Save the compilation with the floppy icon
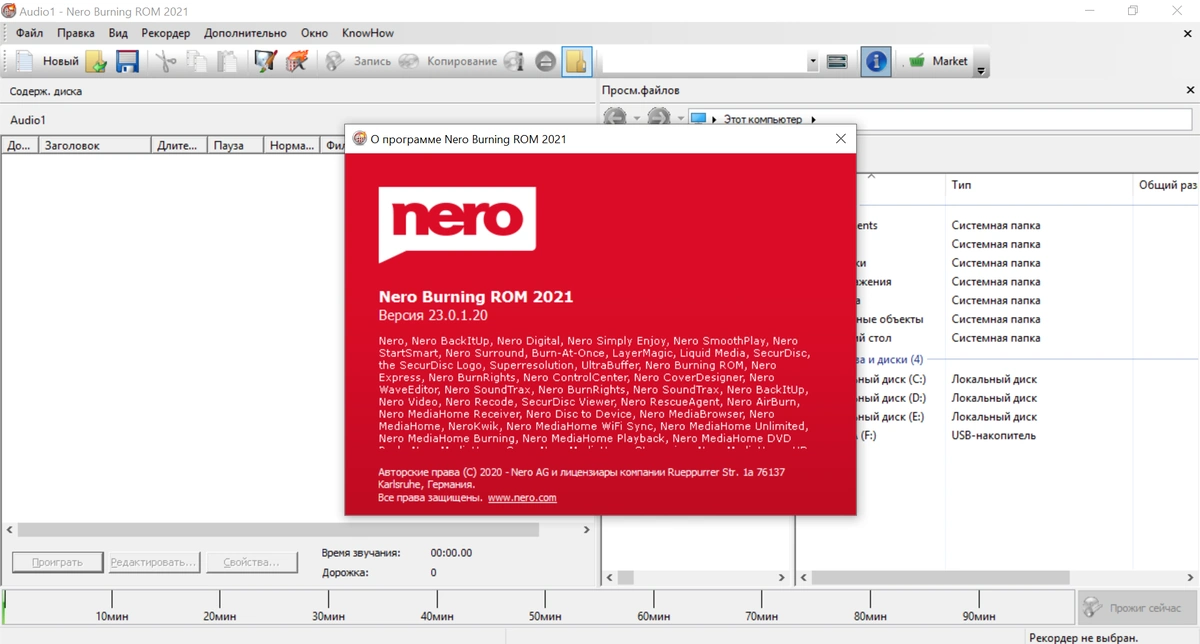This screenshot has width=1200, height=644. (x=127, y=61)
